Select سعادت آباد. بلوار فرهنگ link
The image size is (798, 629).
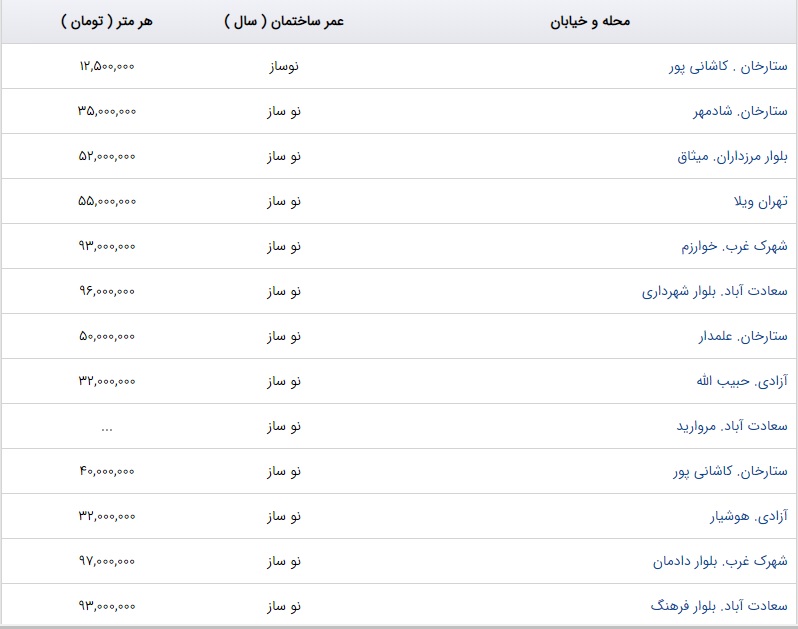pyautogui.click(x=721, y=606)
